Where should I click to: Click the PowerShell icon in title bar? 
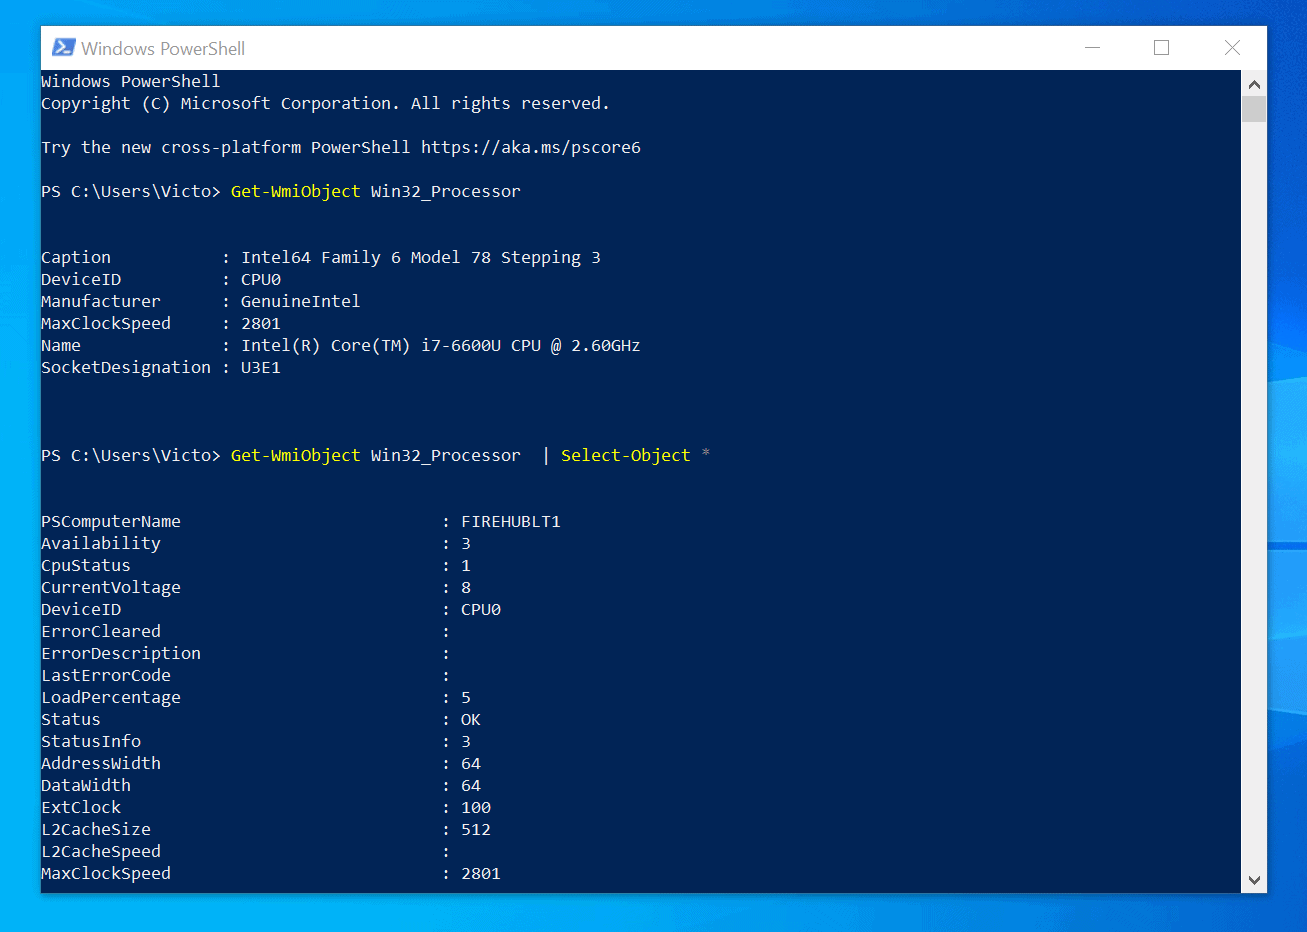point(63,48)
